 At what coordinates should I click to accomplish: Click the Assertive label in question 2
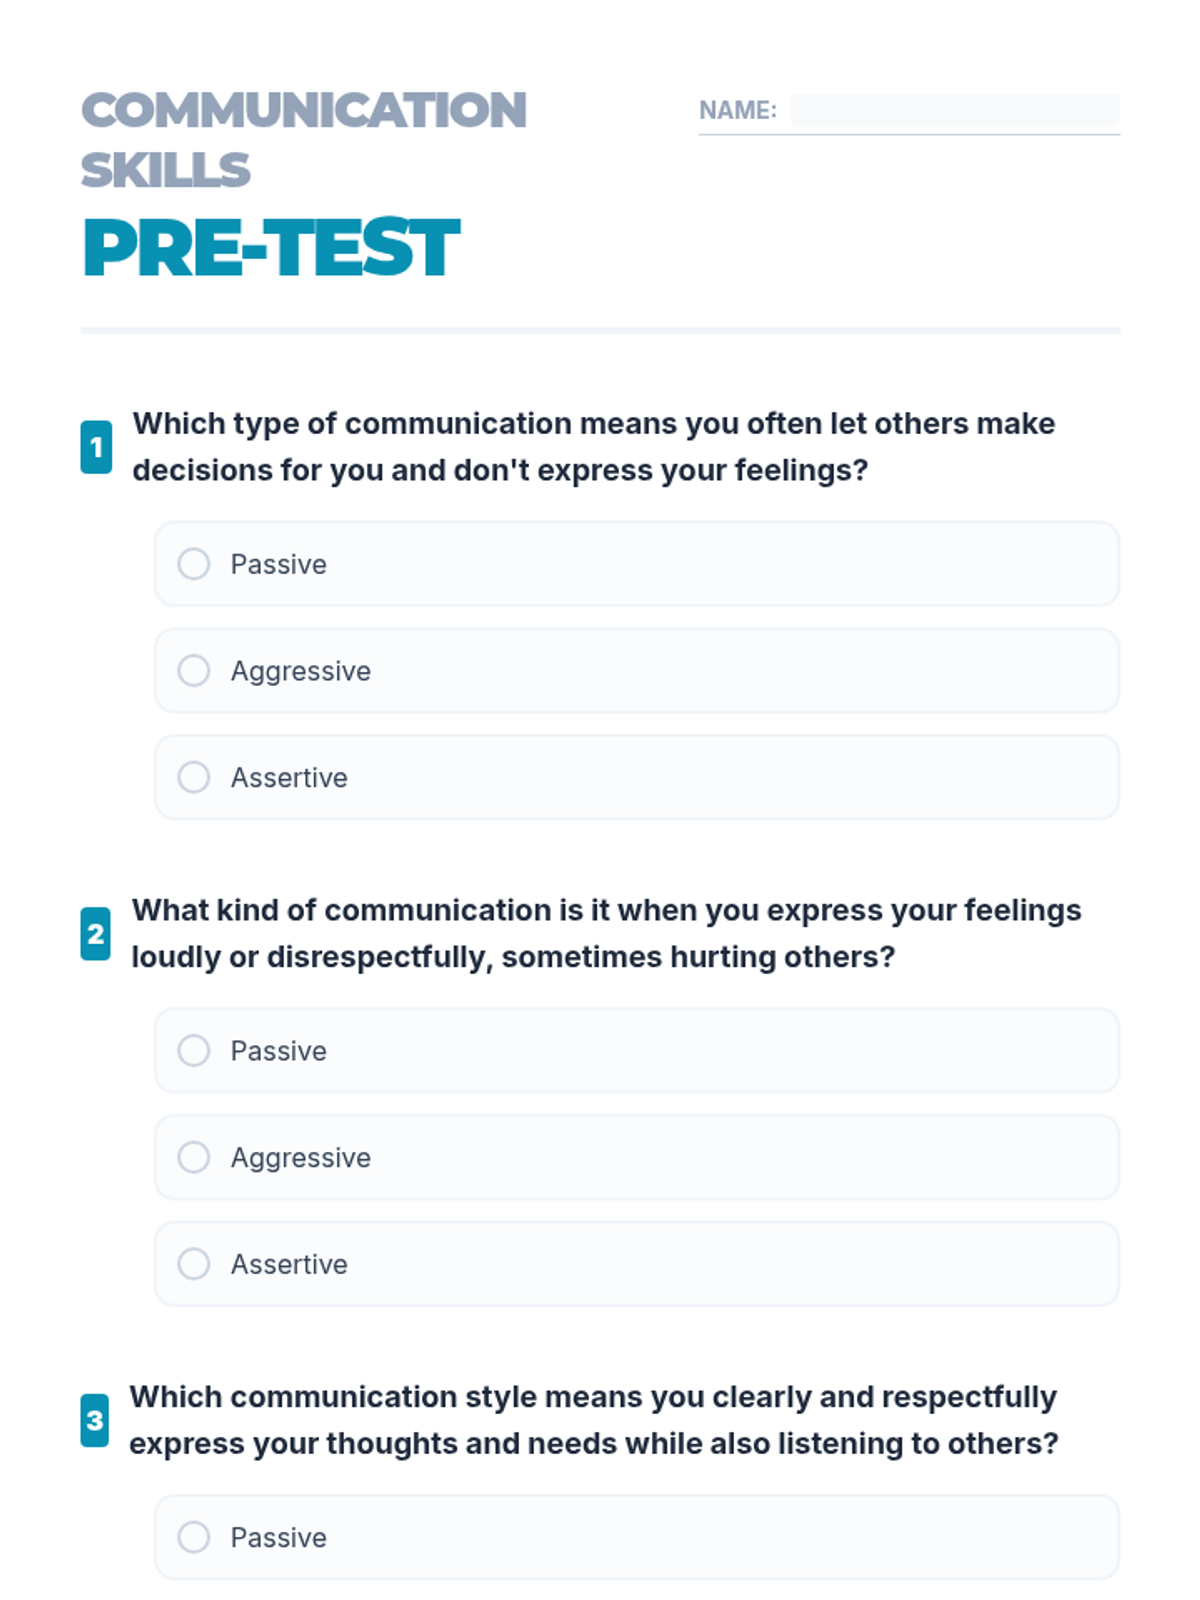[289, 1264]
